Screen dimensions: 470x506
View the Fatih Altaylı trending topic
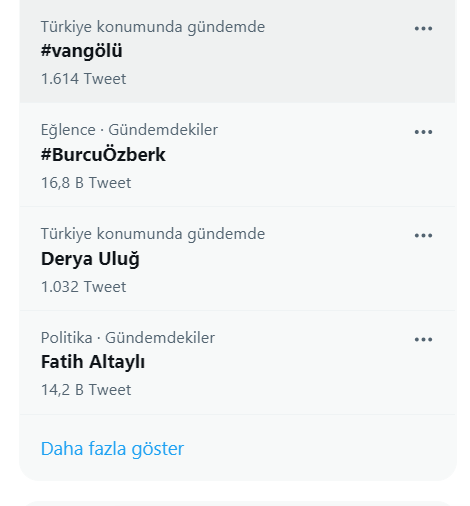(x=93, y=362)
